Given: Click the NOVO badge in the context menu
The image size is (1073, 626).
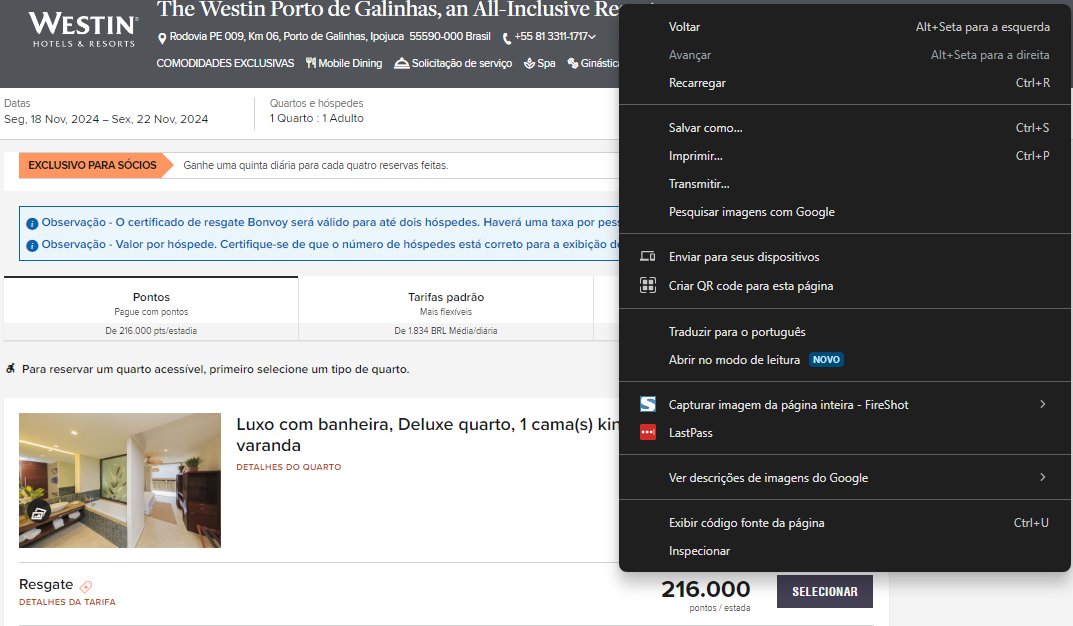Looking at the screenshot, I should click(826, 360).
